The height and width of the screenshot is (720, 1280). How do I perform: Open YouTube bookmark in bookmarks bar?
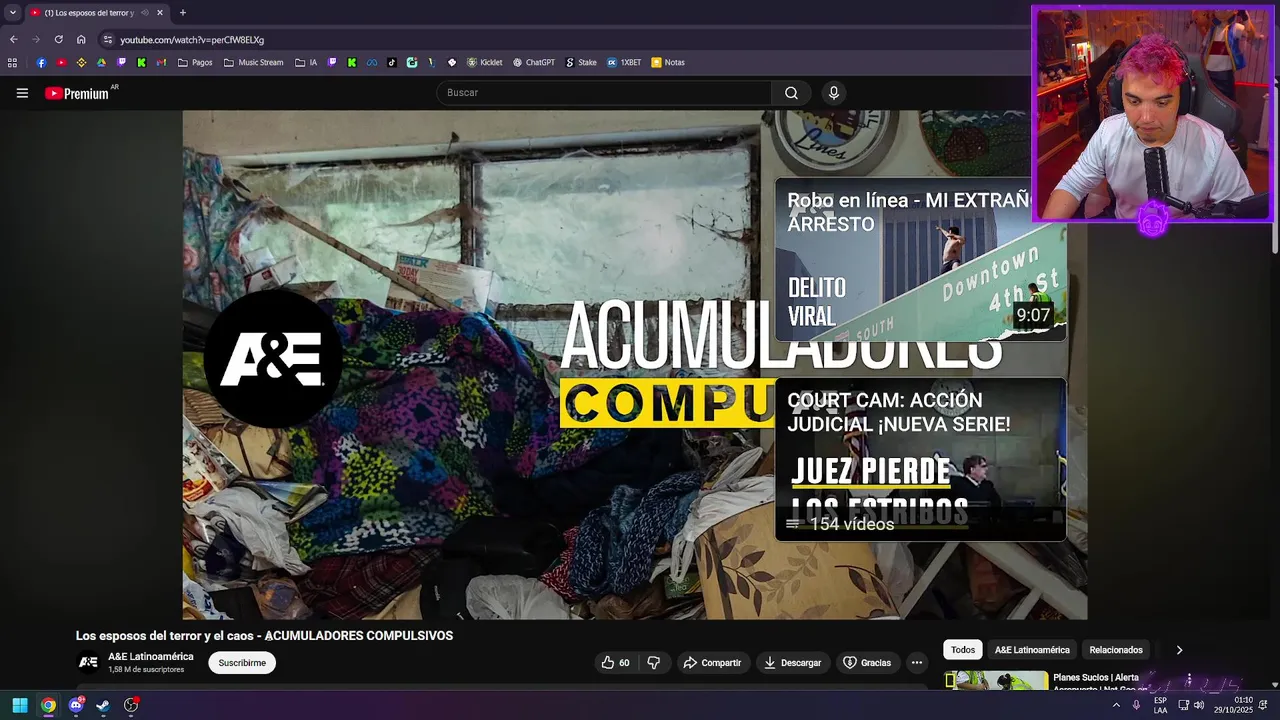pos(61,62)
